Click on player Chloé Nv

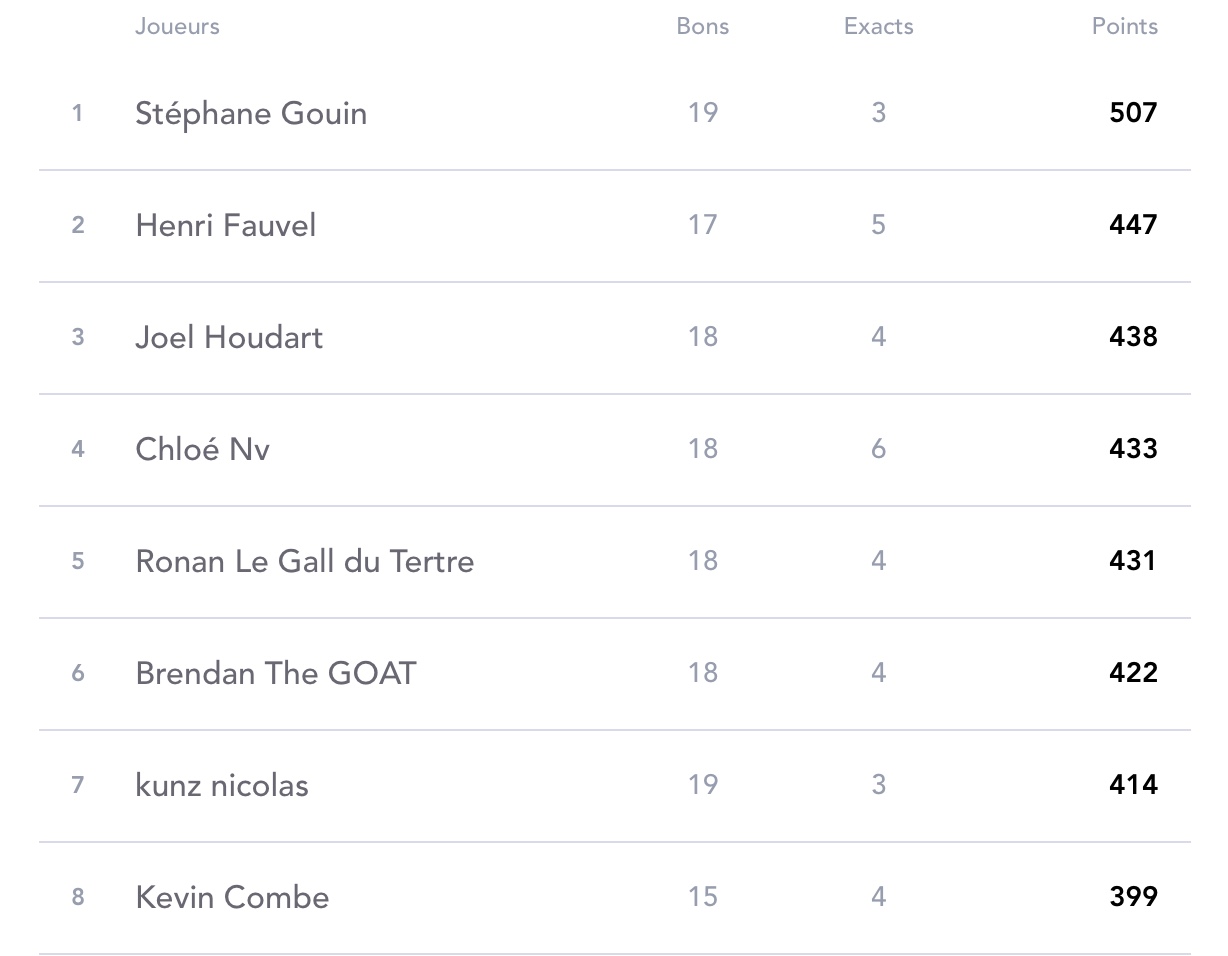(202, 449)
